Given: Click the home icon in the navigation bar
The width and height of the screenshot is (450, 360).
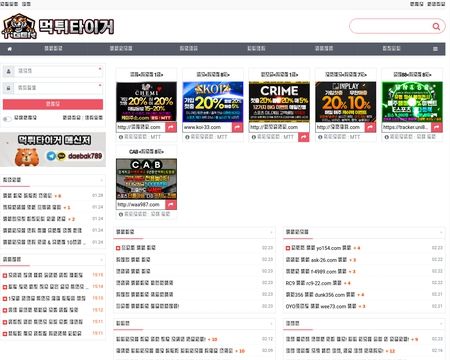Looking at the screenshot, I should [x=10, y=49].
